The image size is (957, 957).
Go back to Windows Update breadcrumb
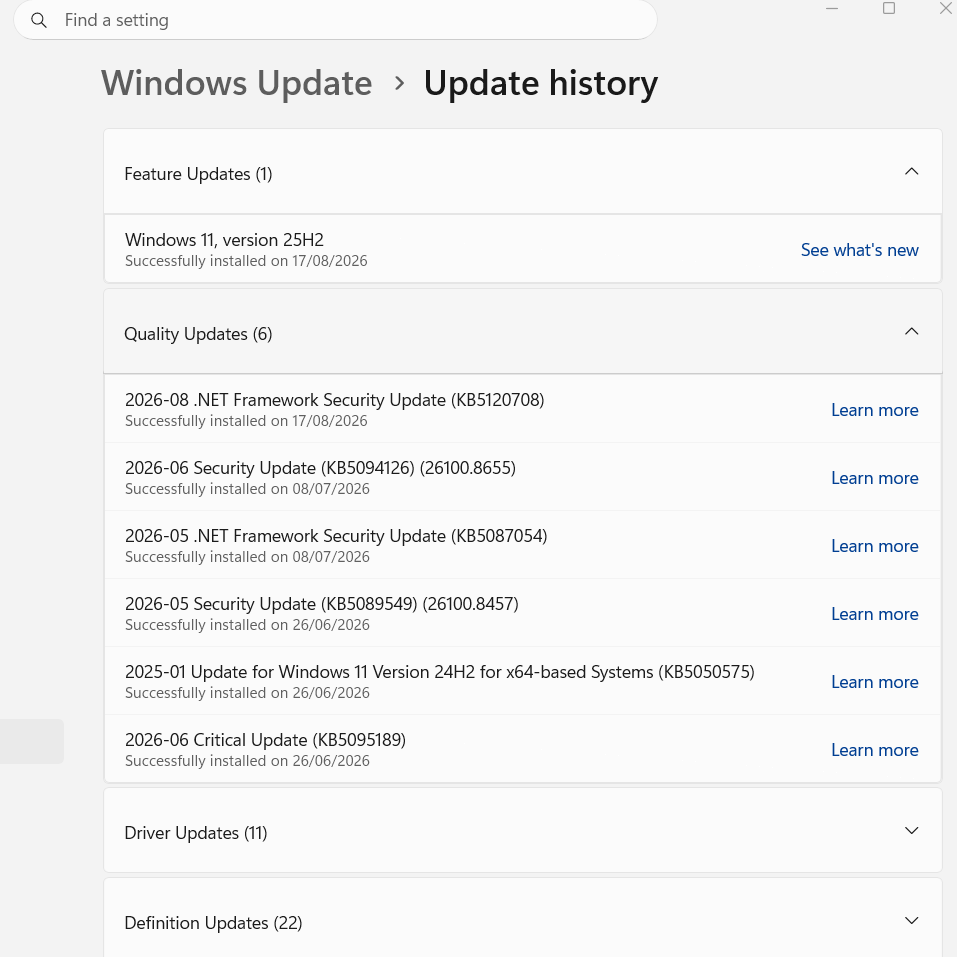click(x=236, y=83)
